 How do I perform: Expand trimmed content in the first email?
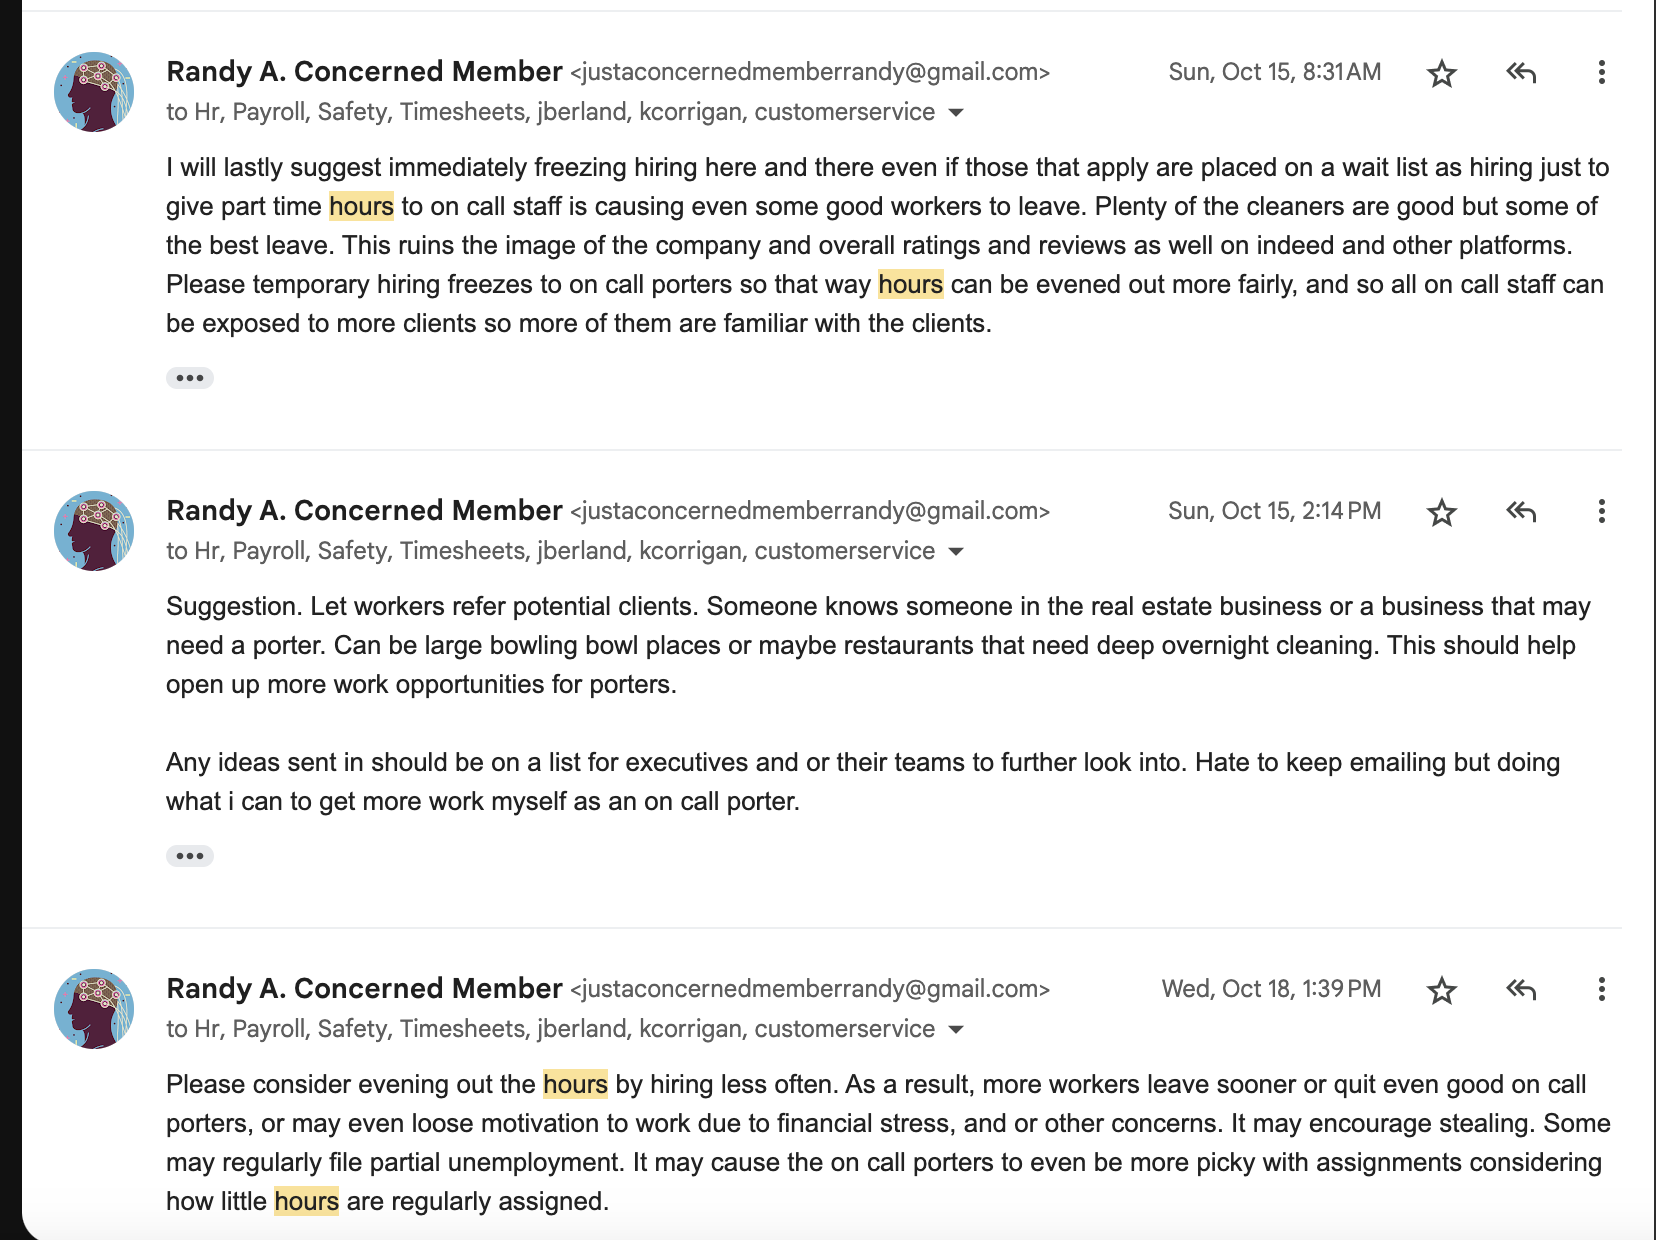click(190, 378)
